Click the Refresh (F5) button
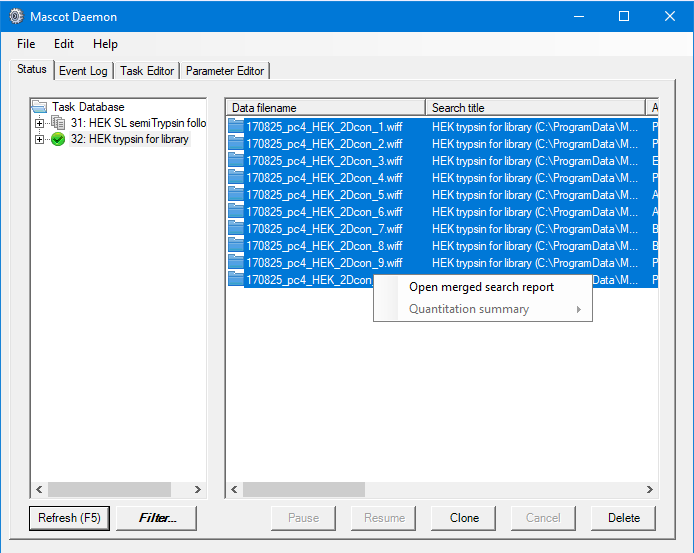694x553 pixels. pyautogui.click(x=69, y=518)
